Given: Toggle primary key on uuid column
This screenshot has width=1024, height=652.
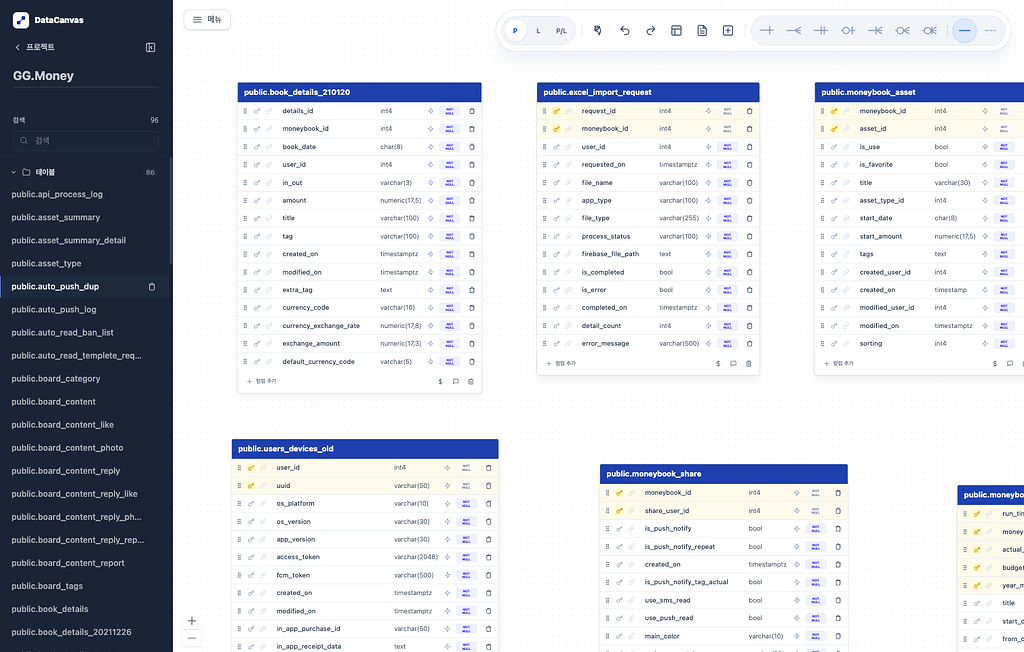Looking at the screenshot, I should pos(251,486).
